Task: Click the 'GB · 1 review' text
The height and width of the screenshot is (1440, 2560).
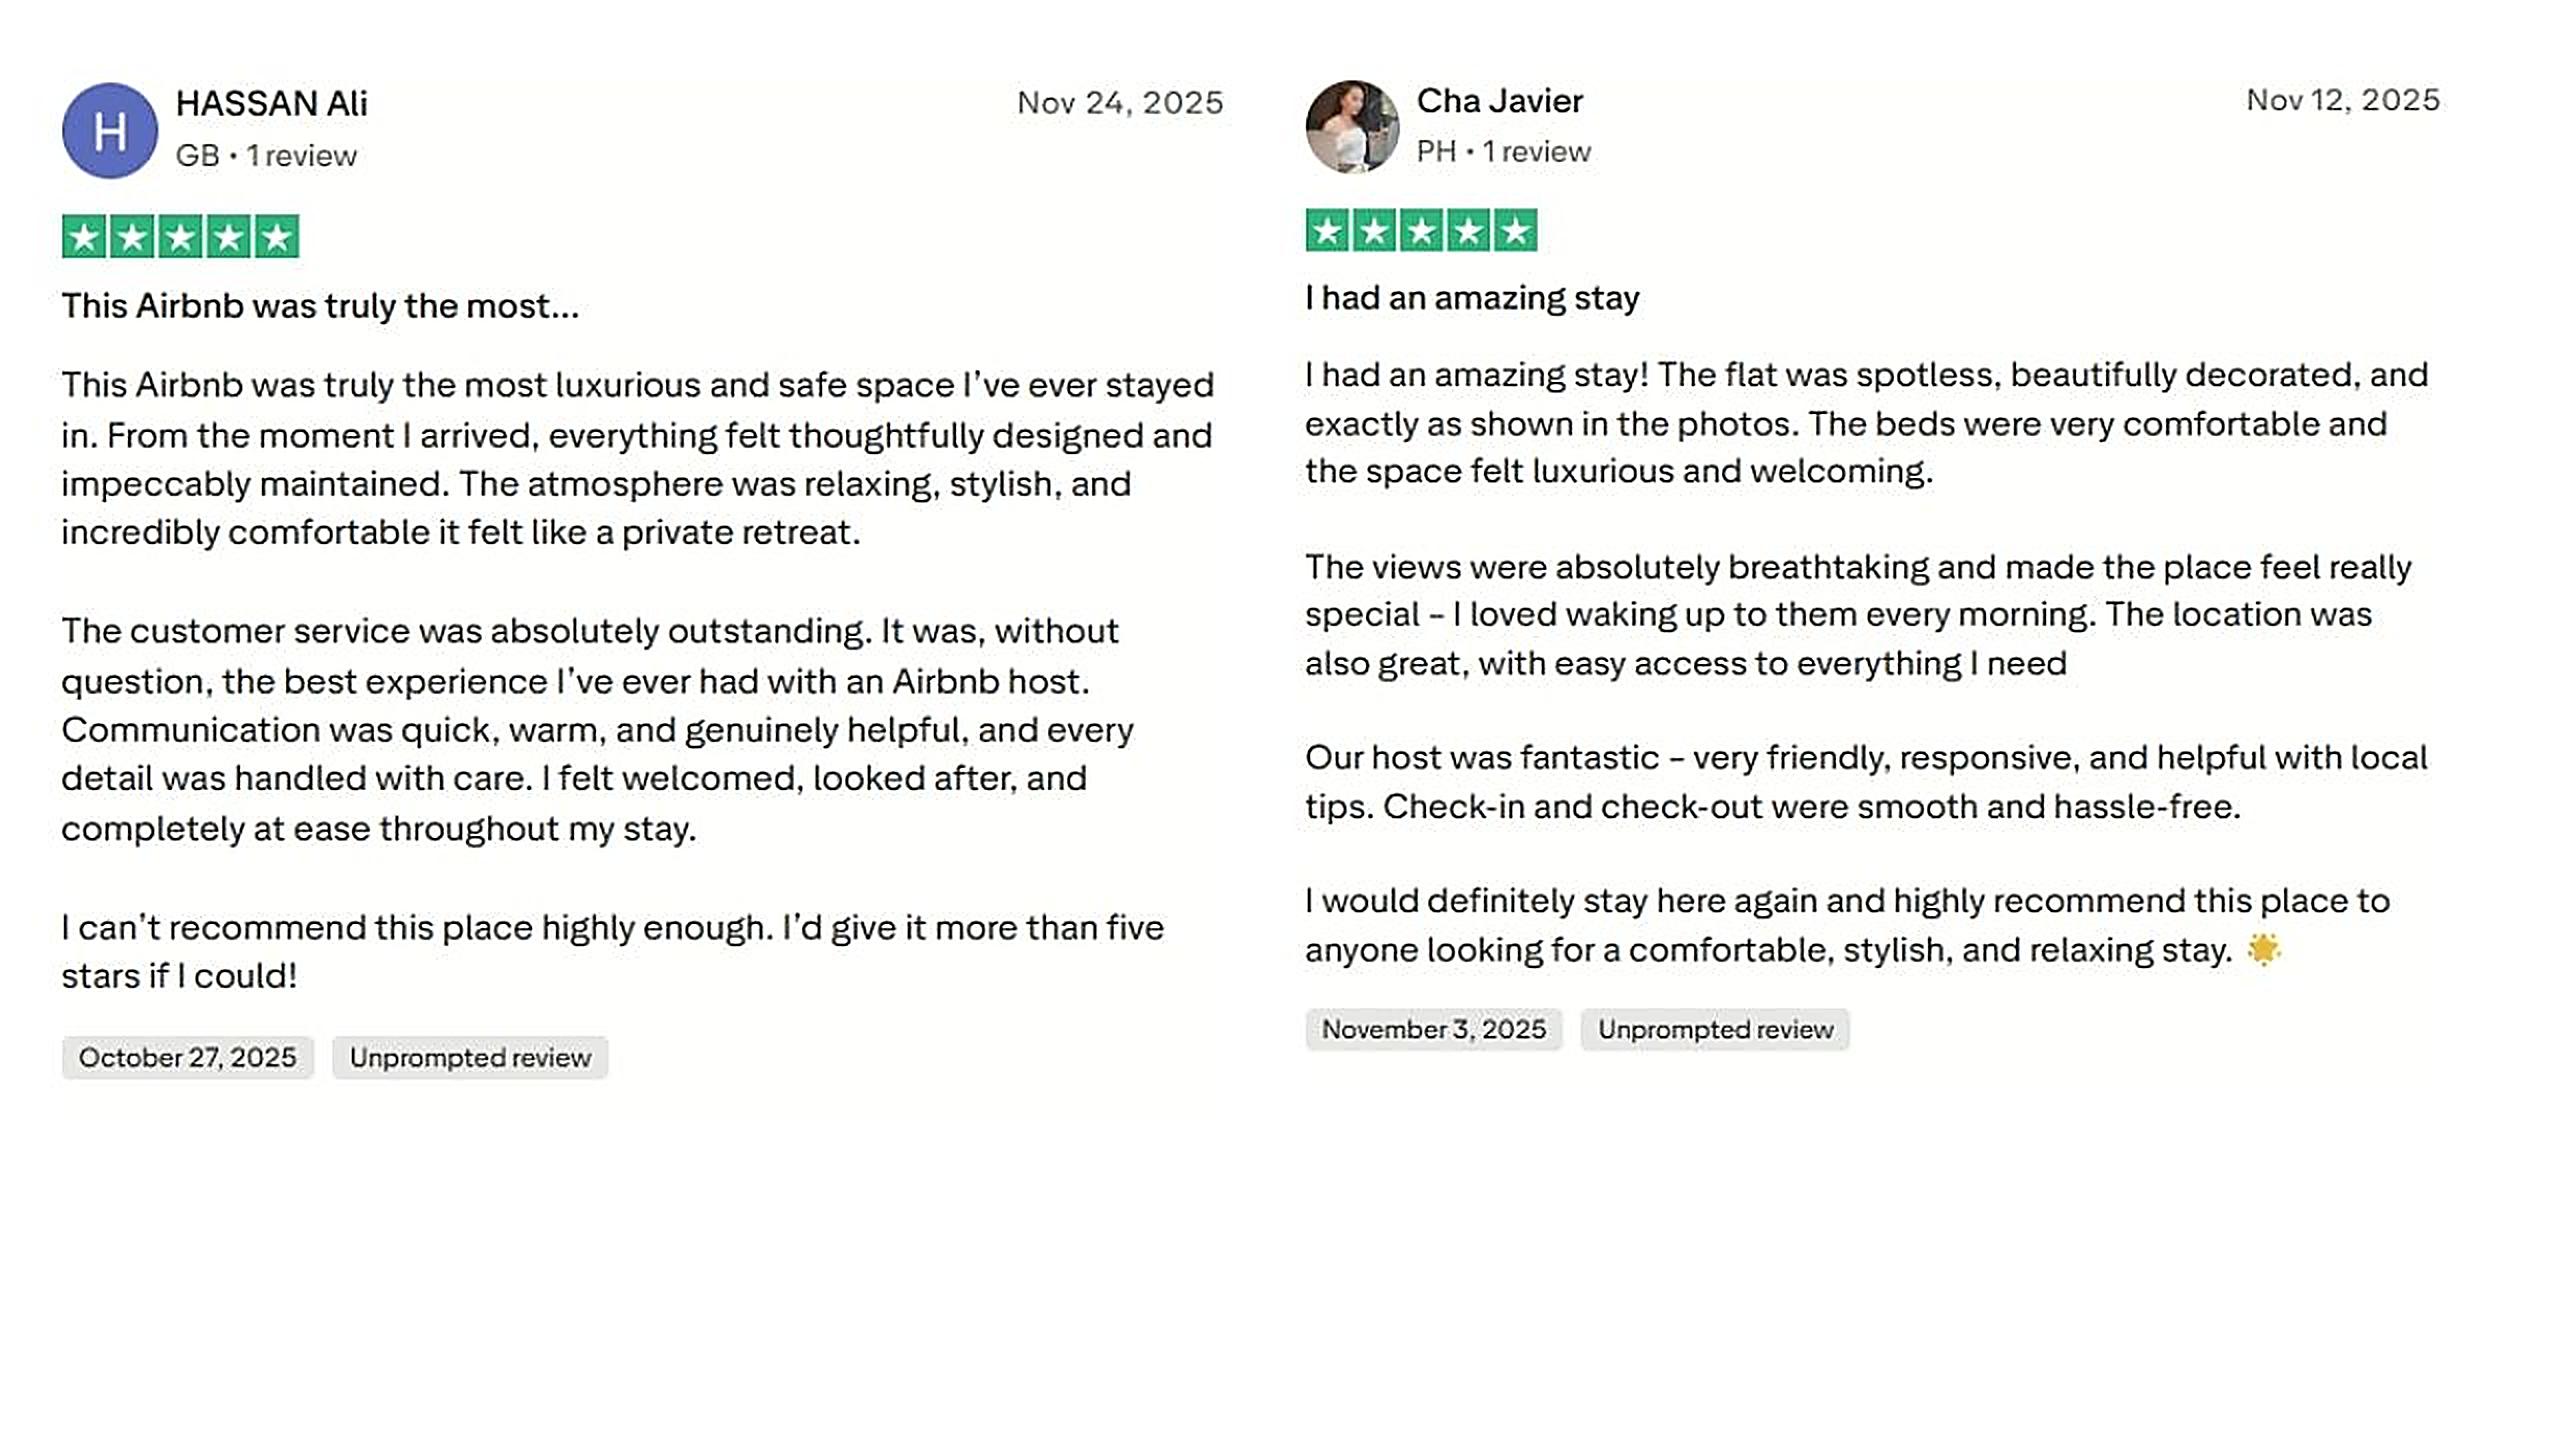Action: tap(266, 156)
